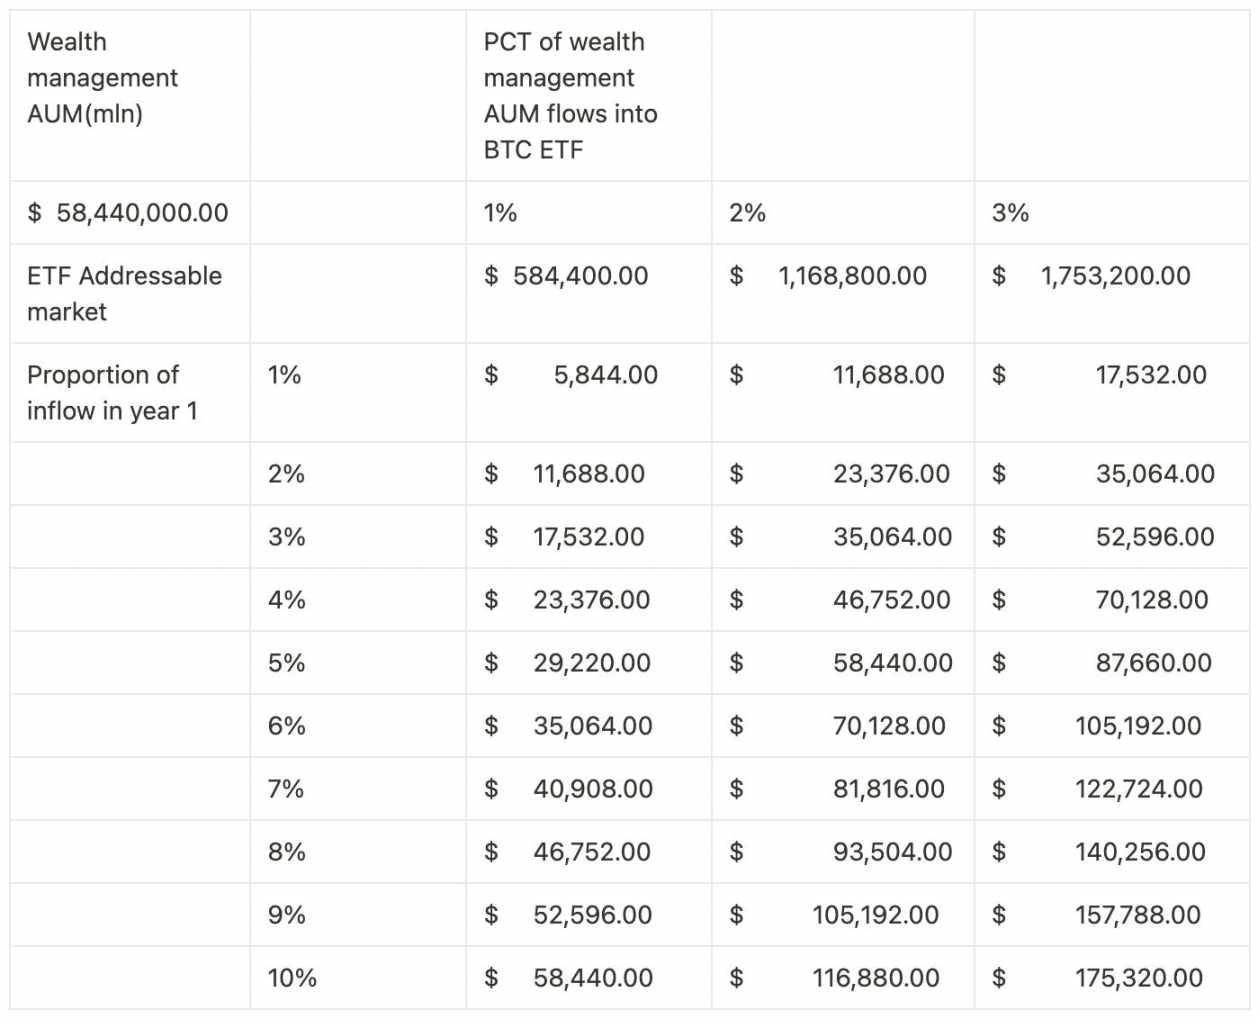Select the 4% row label

[286, 600]
